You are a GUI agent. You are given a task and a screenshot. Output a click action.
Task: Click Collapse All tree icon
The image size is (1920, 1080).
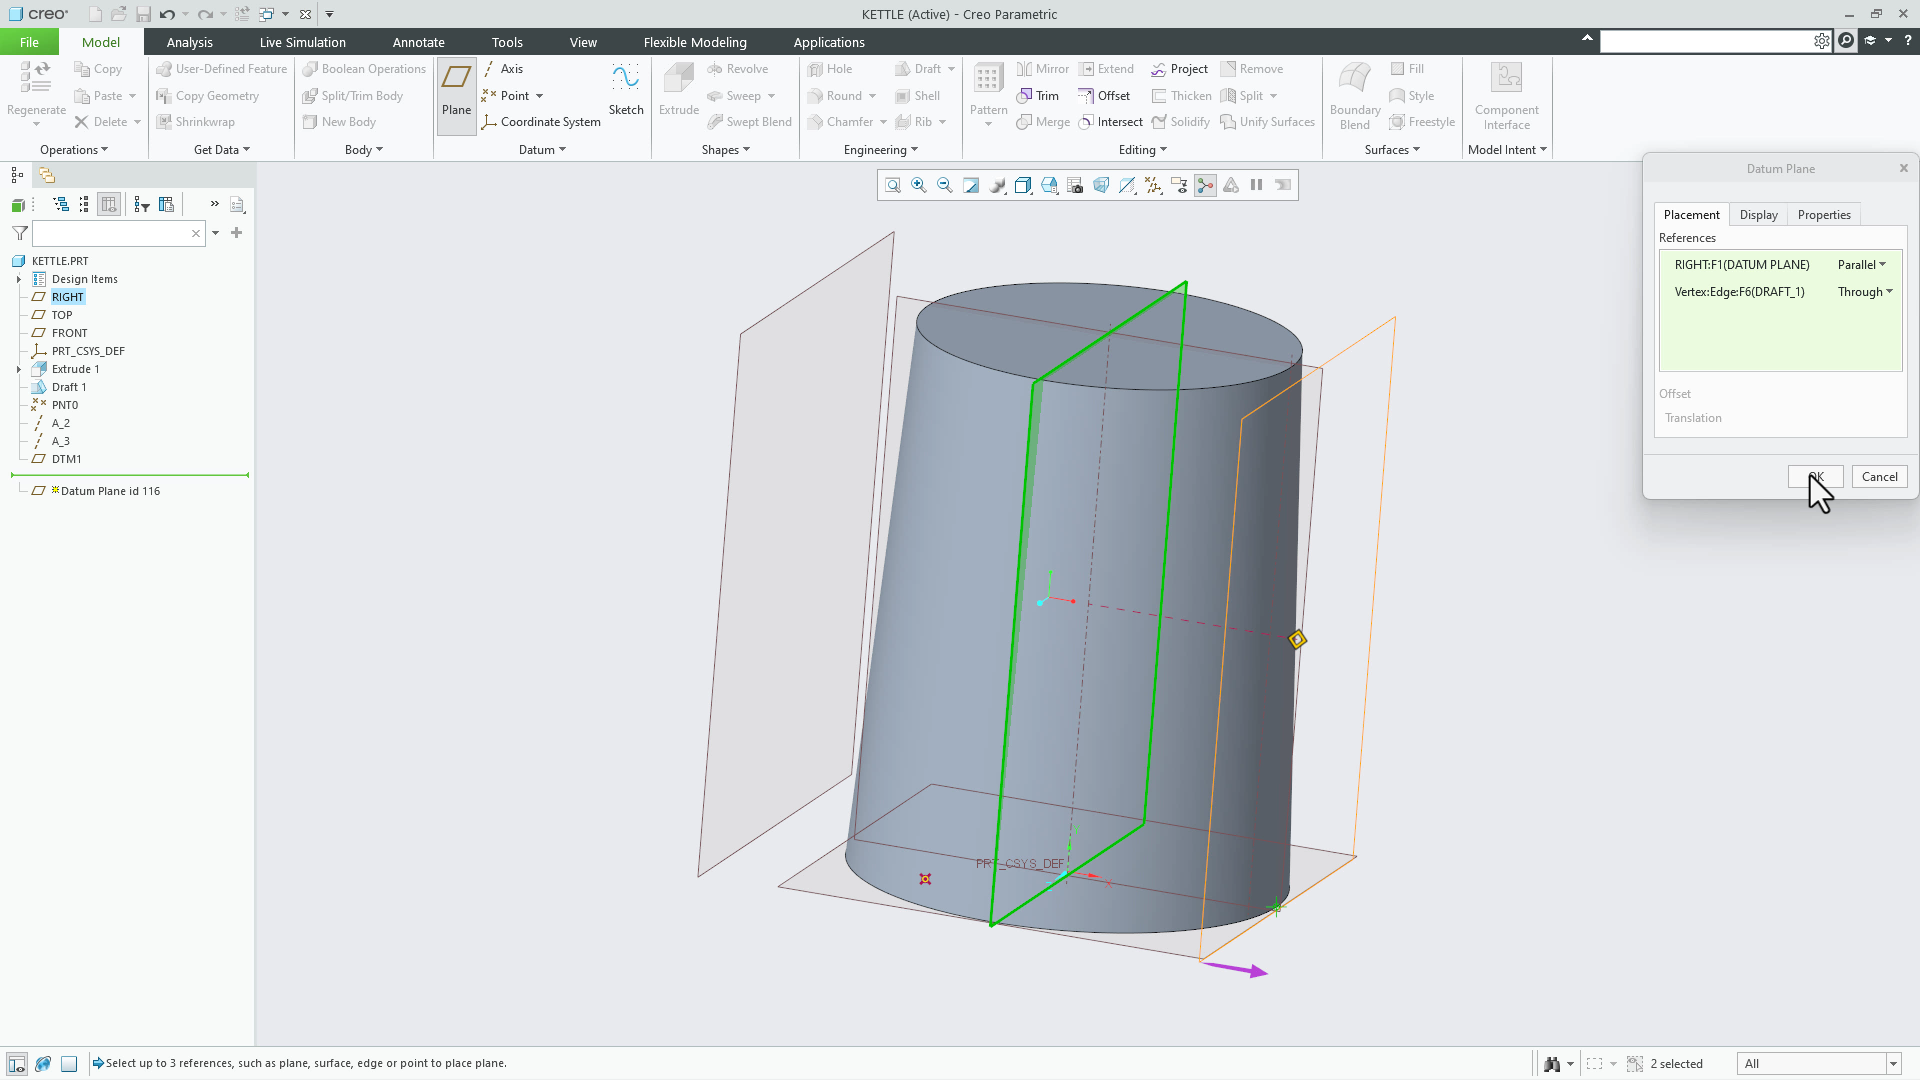click(84, 204)
